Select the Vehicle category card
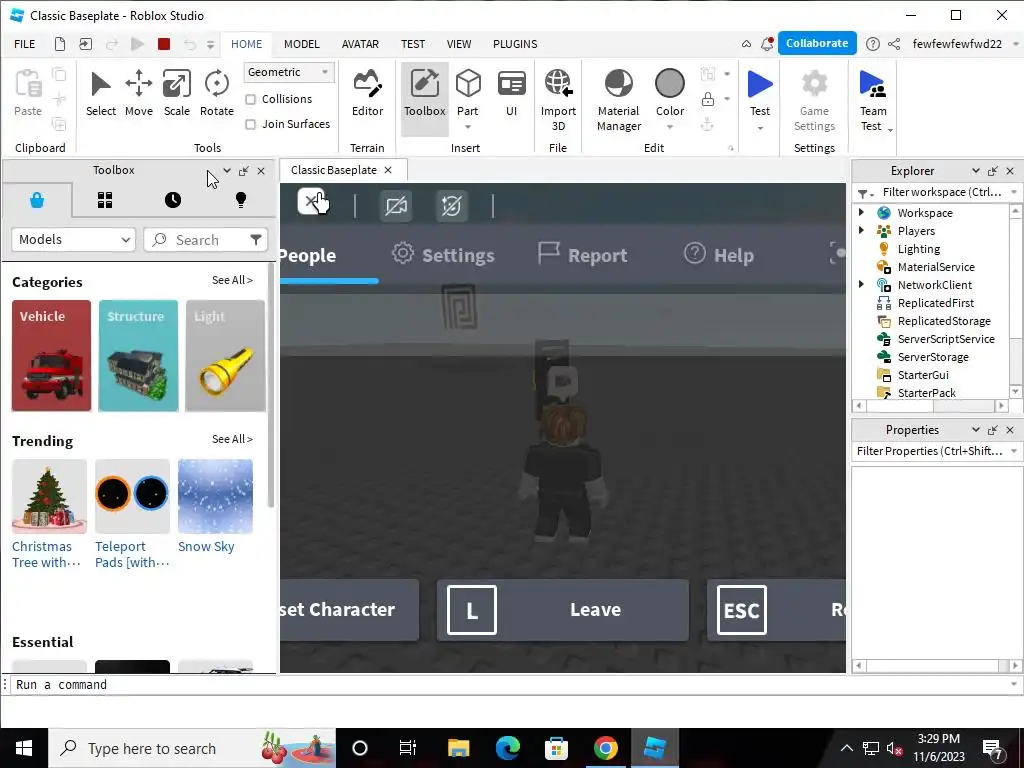 click(x=52, y=356)
